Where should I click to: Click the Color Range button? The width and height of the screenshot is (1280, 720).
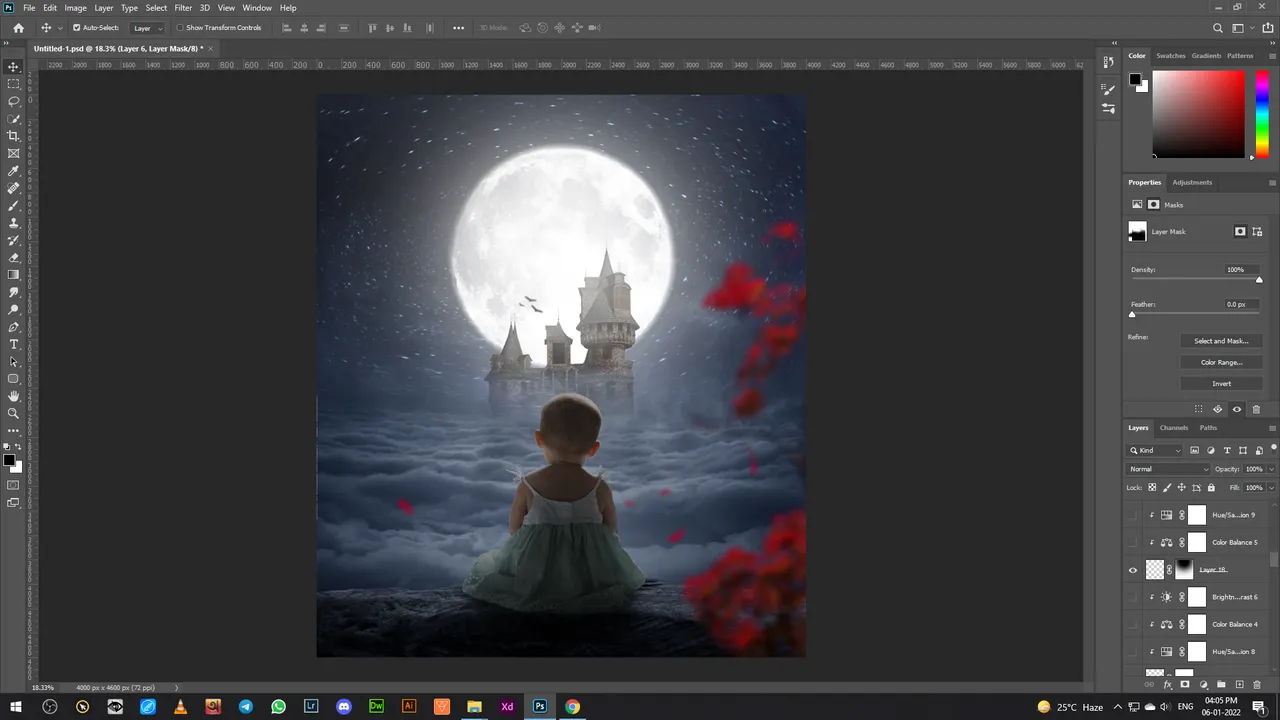coord(1221,362)
